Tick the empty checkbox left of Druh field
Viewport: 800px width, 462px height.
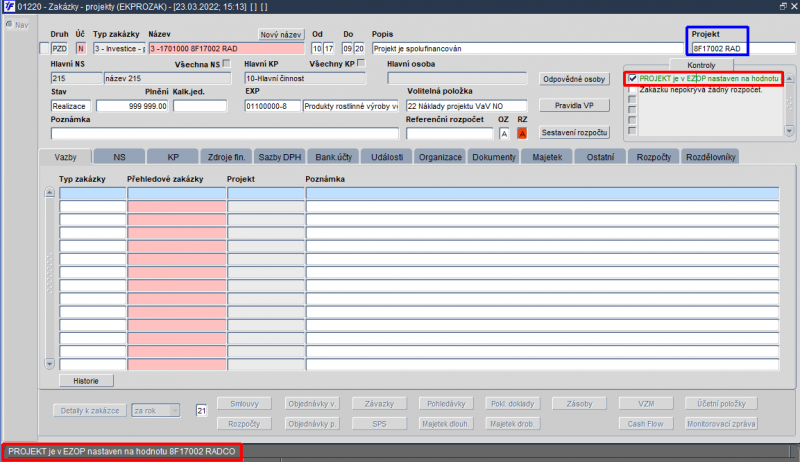[x=44, y=48]
